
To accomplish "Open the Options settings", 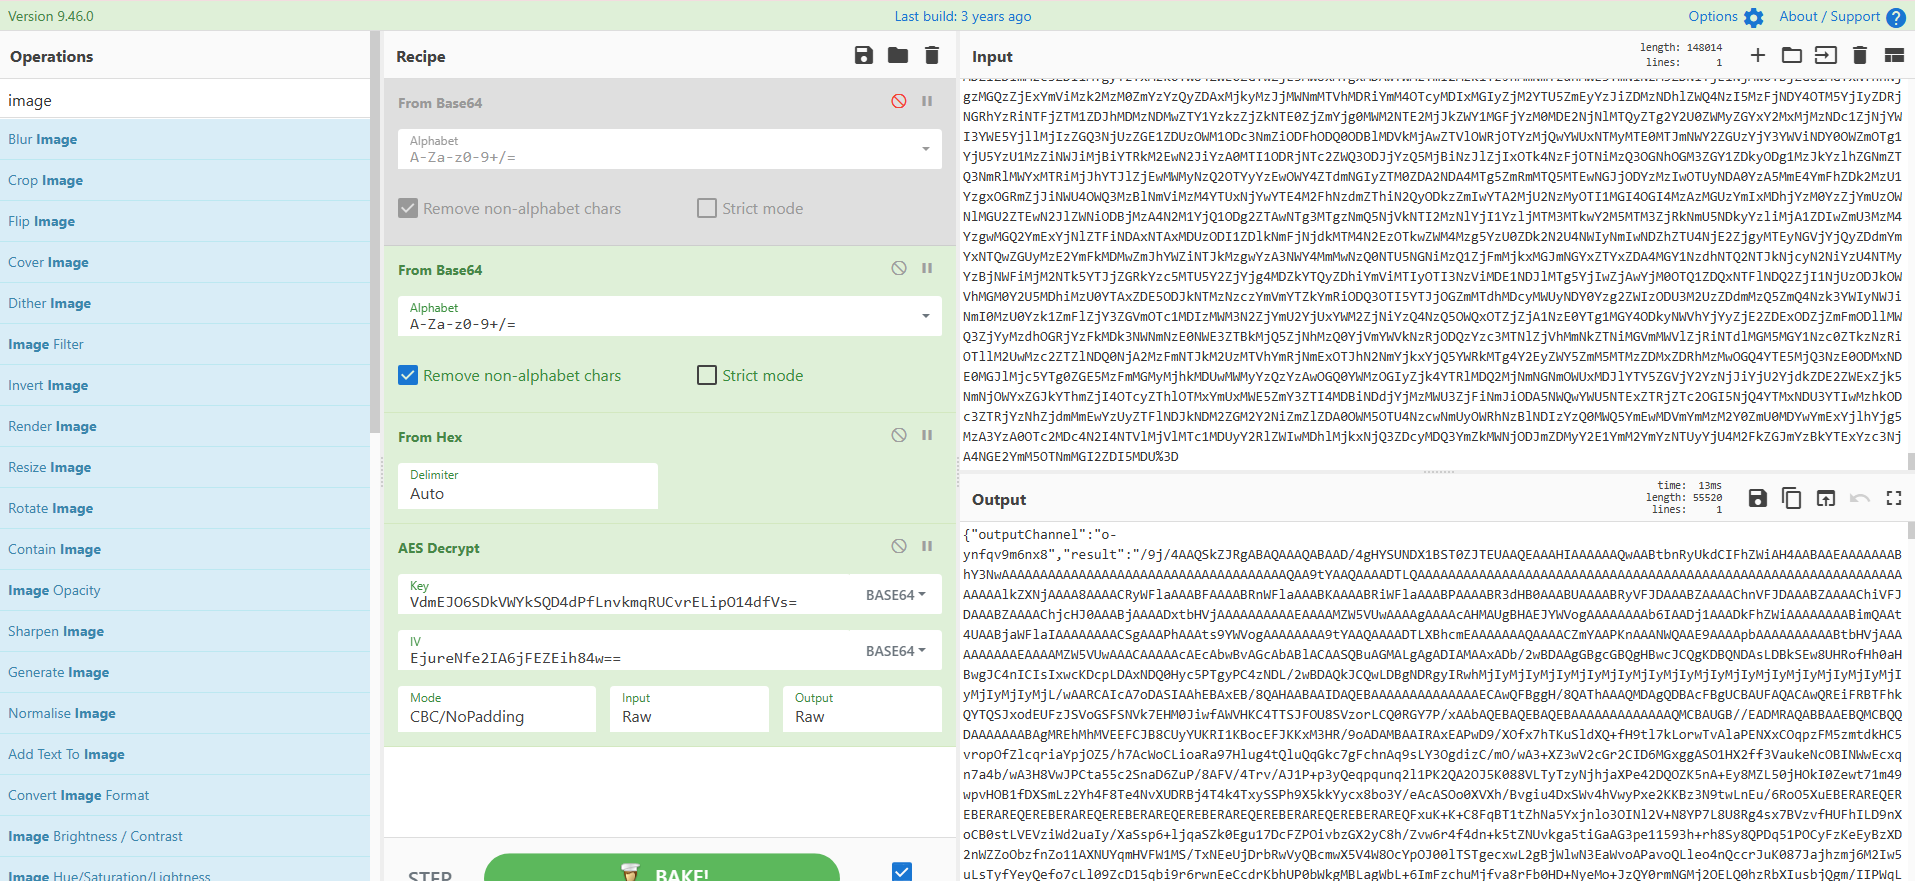I will point(1725,17).
